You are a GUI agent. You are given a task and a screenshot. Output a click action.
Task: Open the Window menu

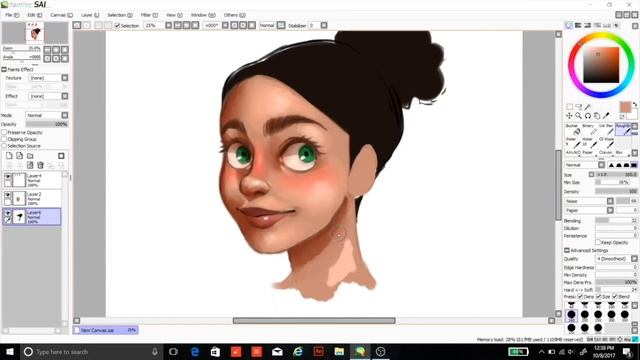(203, 15)
